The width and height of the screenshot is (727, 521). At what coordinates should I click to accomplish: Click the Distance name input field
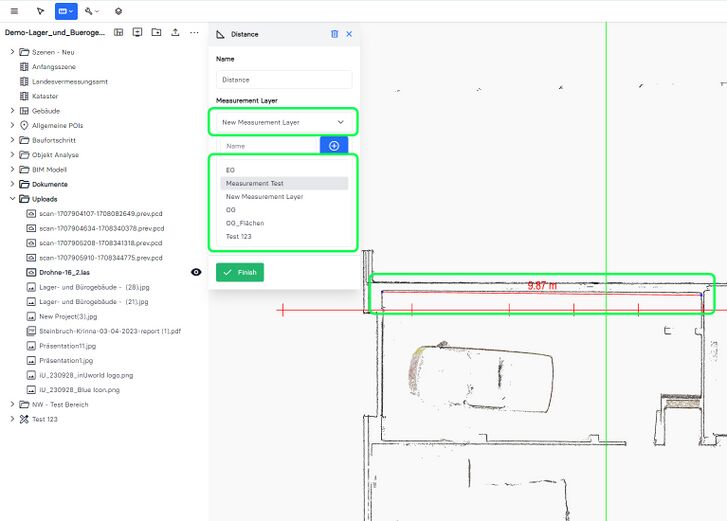point(284,80)
